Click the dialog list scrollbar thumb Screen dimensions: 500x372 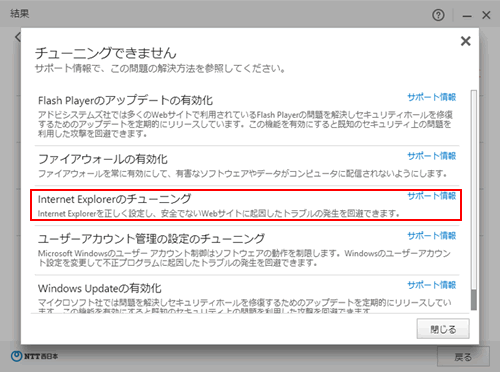[474, 299]
